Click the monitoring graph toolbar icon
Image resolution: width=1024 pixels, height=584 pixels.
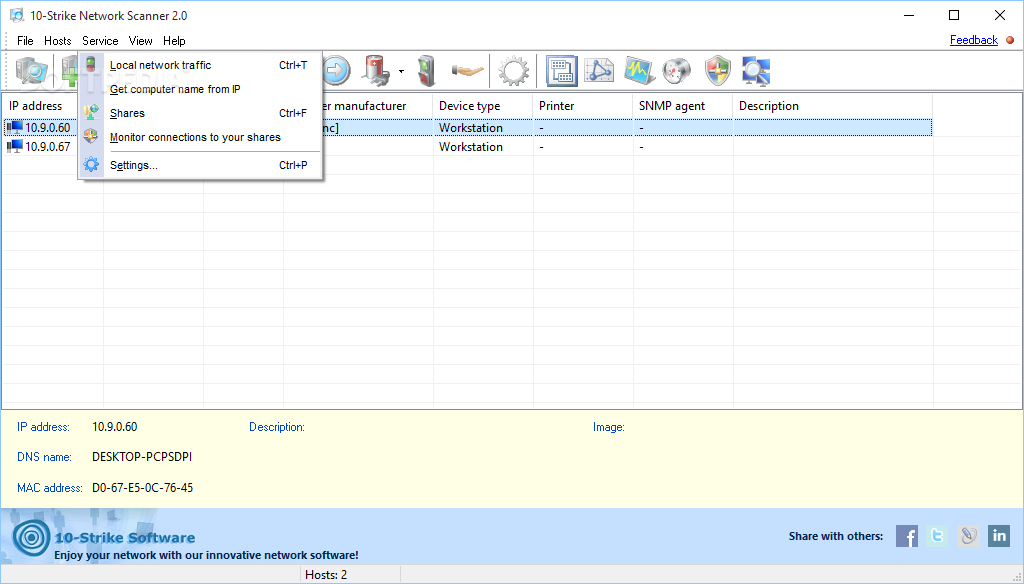(639, 71)
